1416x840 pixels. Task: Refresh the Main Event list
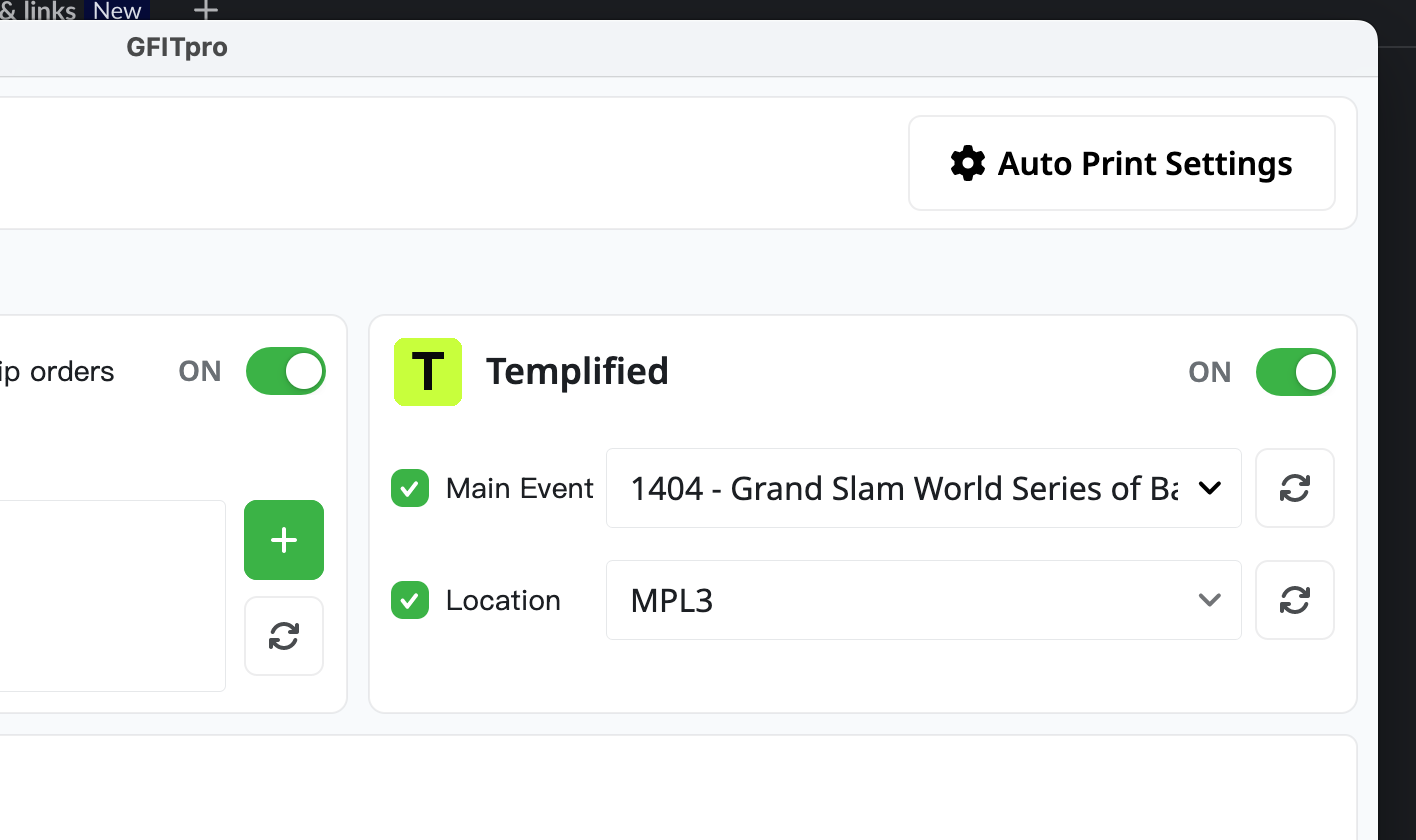point(1295,488)
